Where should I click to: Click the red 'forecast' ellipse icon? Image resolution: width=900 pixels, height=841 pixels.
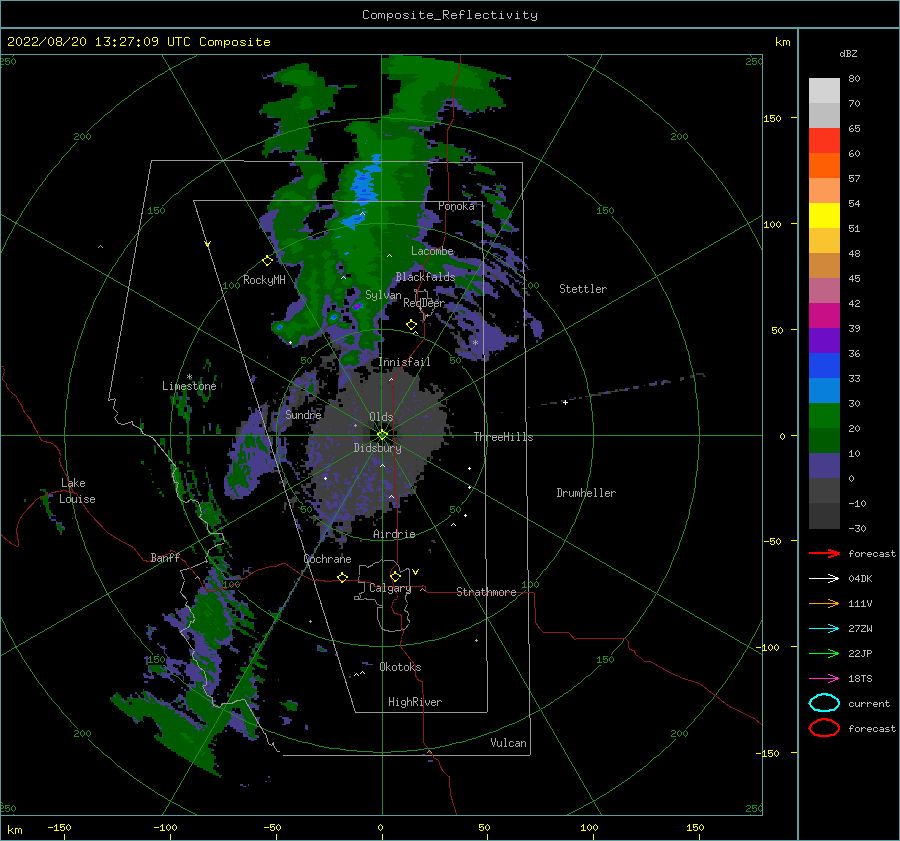[824, 728]
